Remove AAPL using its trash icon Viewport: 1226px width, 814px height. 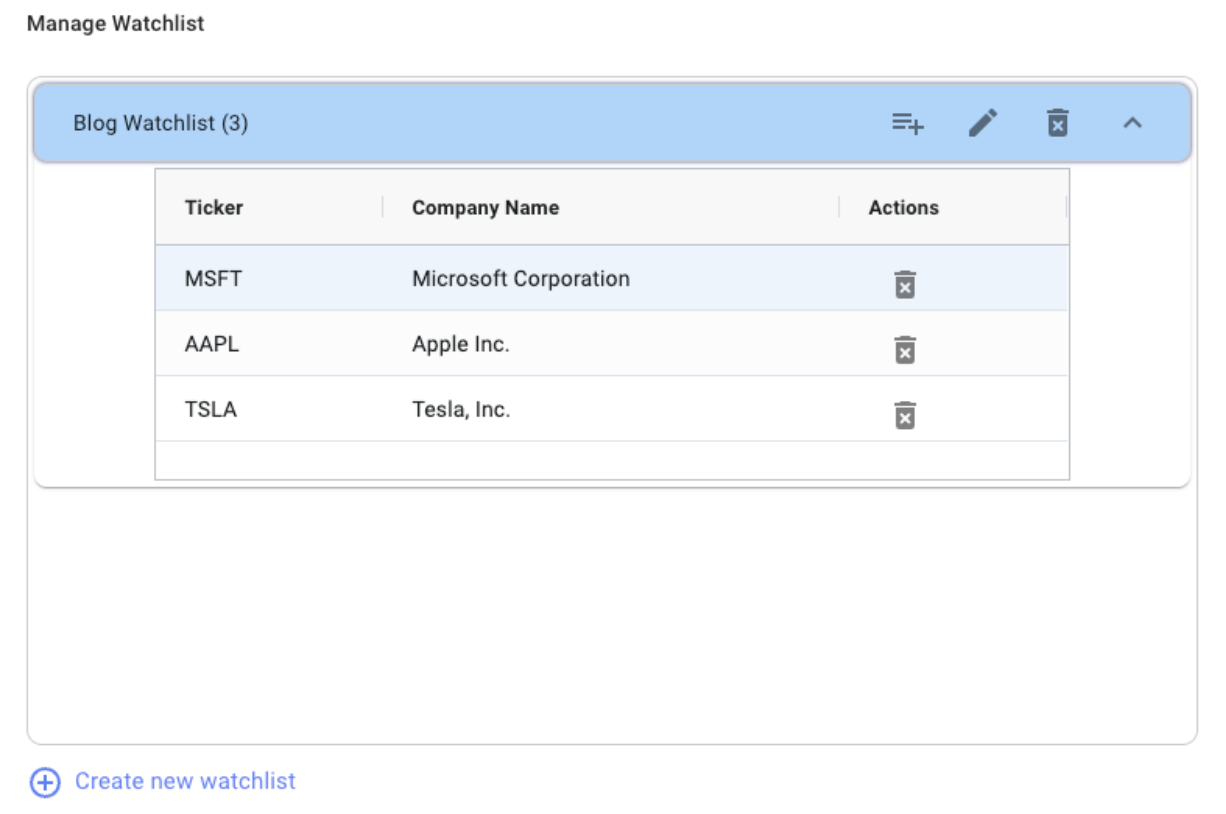905,349
